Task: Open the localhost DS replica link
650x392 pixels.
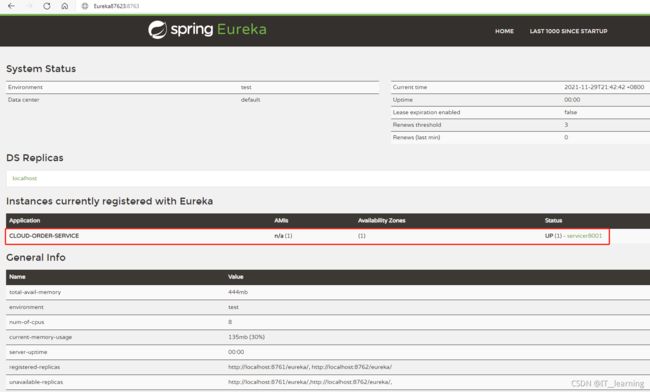Action: pos(24,178)
